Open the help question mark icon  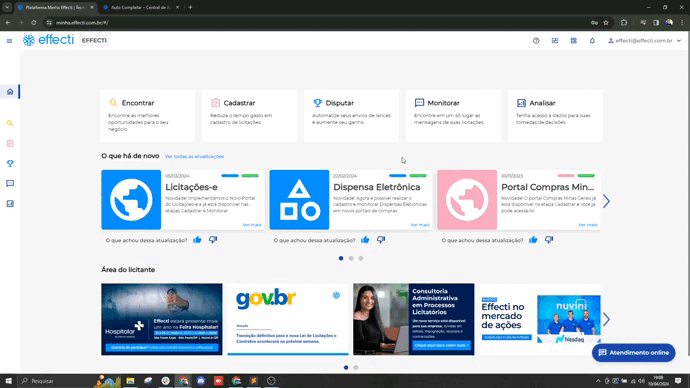[536, 40]
